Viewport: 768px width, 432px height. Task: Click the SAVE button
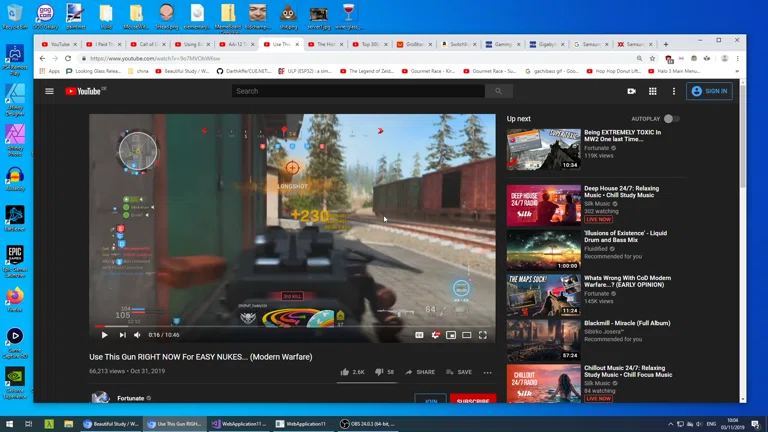click(x=459, y=372)
